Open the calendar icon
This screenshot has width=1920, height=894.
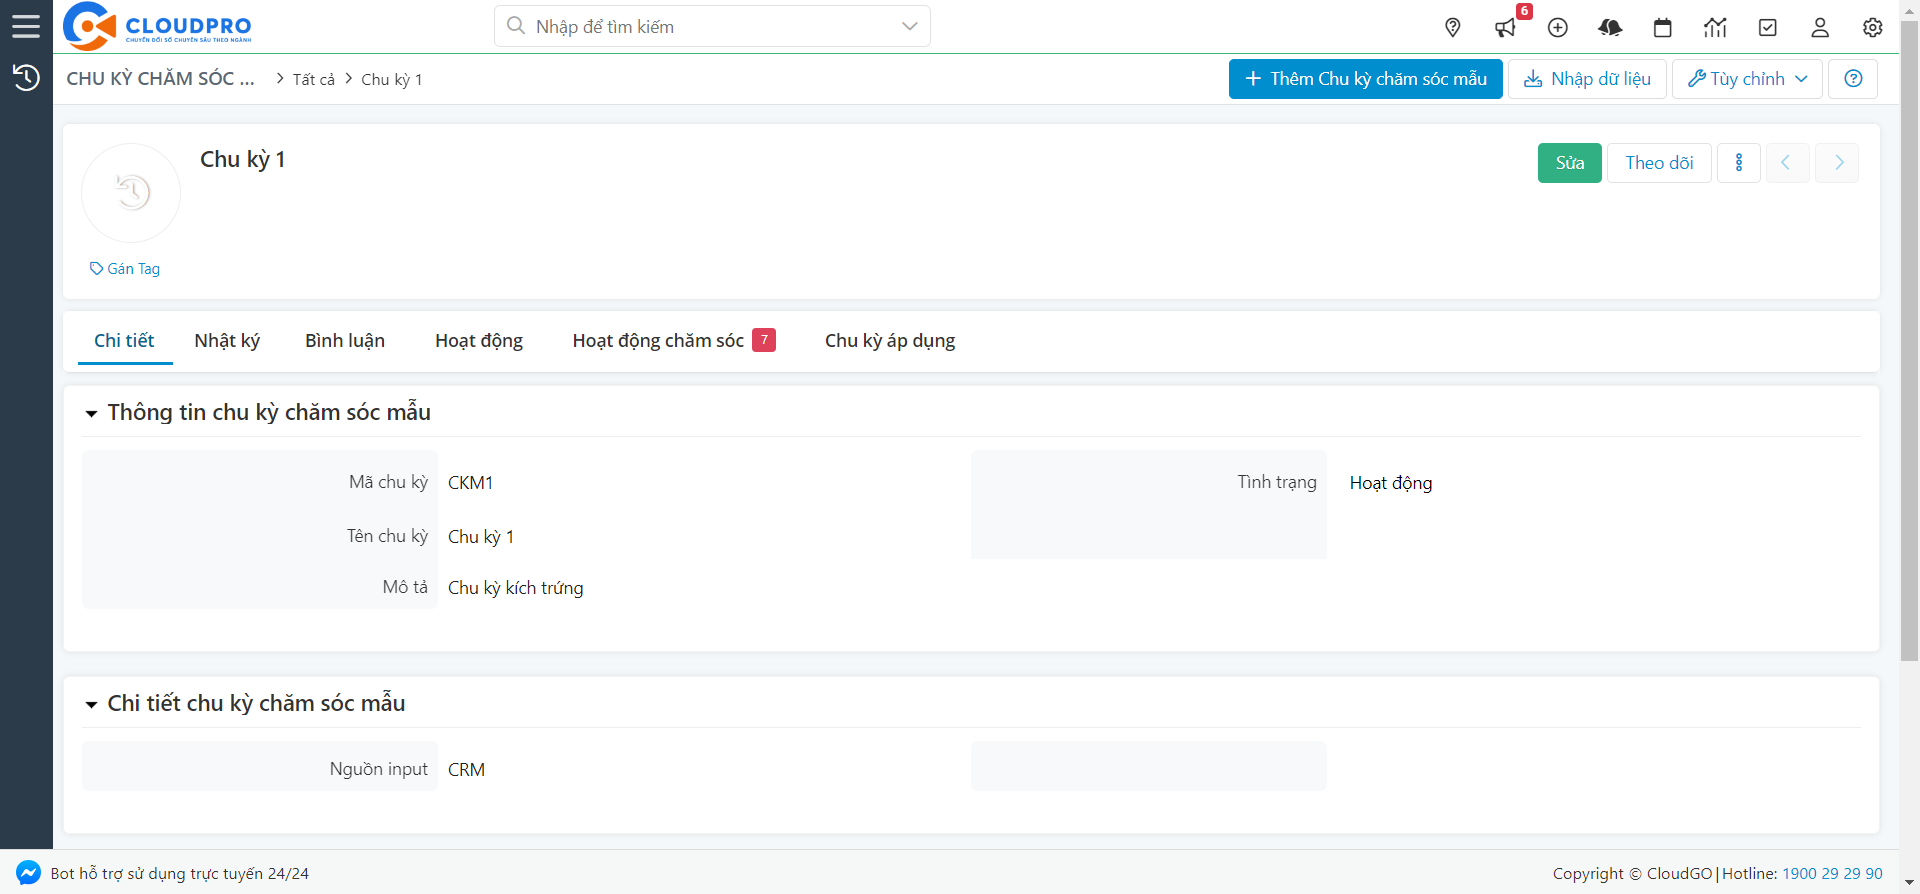pos(1663,27)
